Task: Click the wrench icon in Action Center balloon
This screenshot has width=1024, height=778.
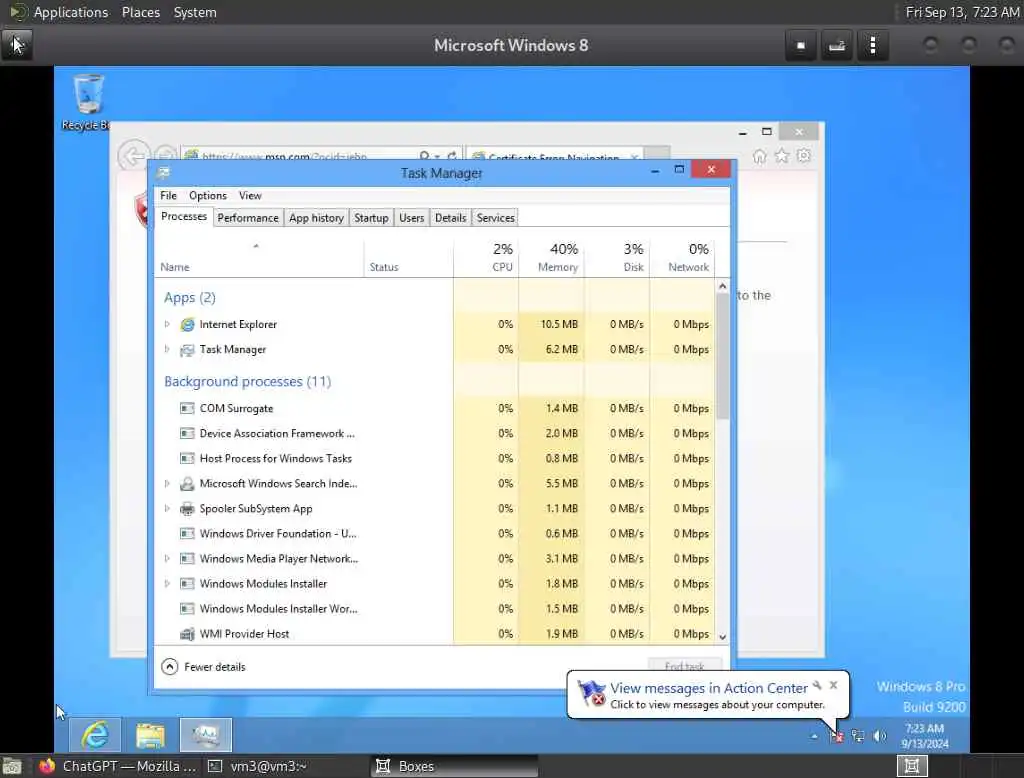Action: click(818, 685)
